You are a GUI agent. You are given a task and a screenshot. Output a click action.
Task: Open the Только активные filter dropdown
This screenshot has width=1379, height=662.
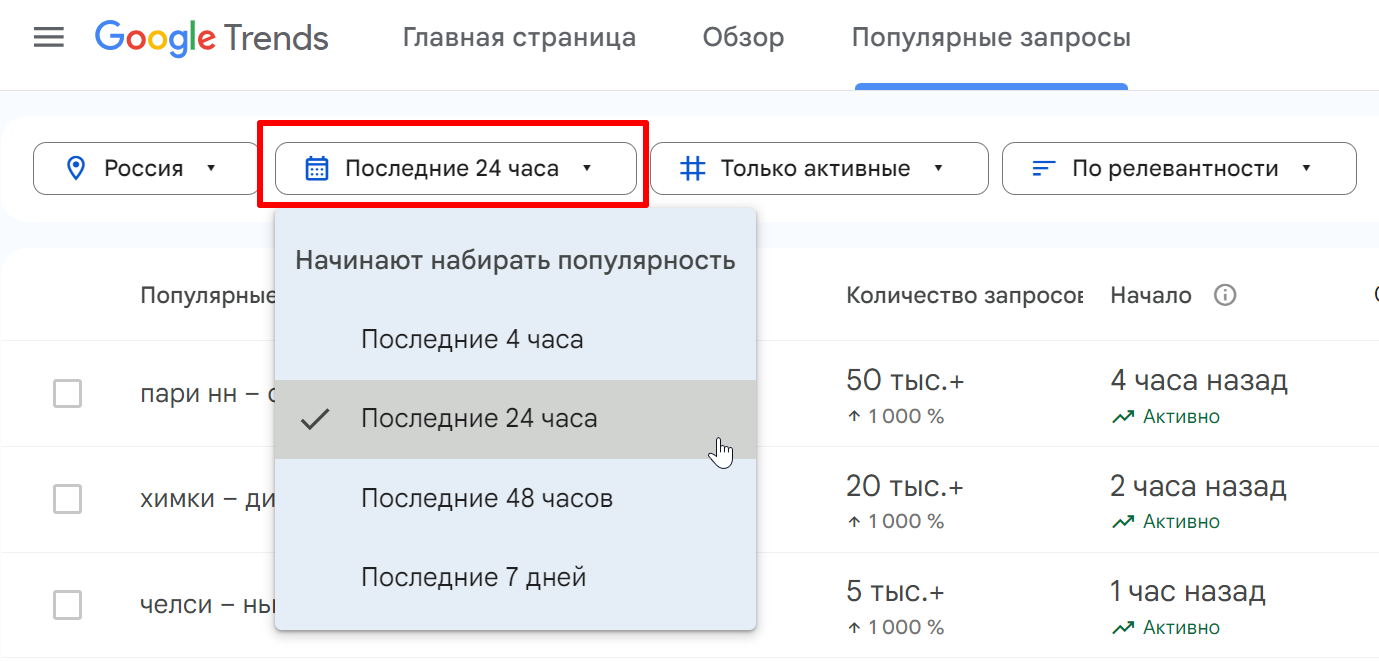pyautogui.click(x=818, y=168)
